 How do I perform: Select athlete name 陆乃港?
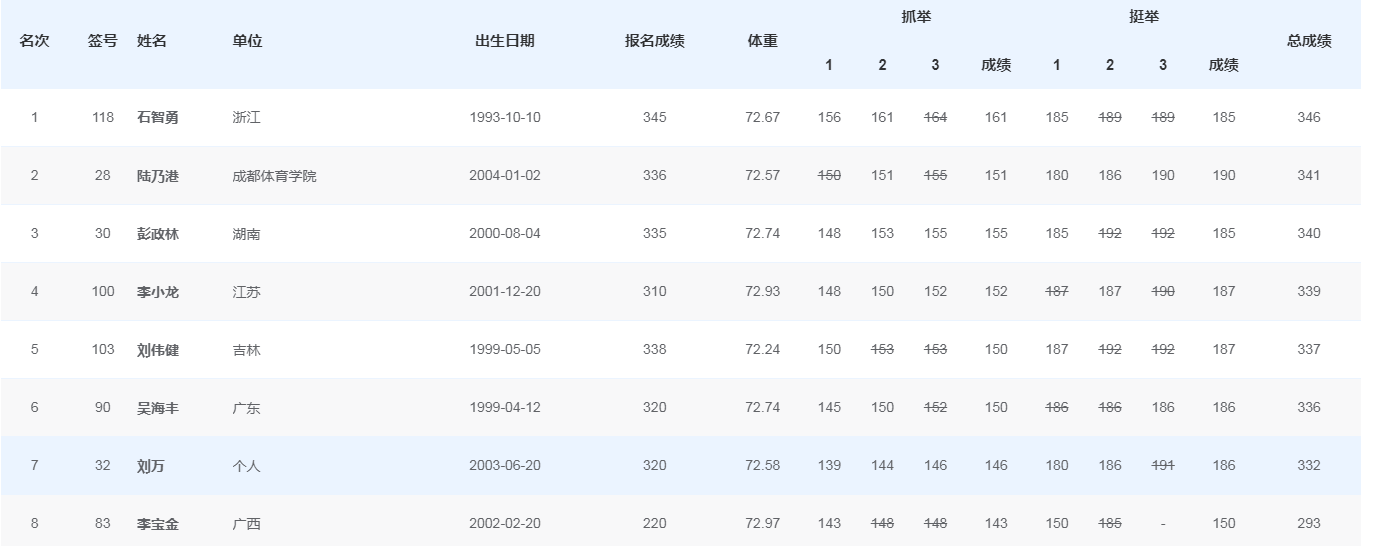[x=158, y=175]
